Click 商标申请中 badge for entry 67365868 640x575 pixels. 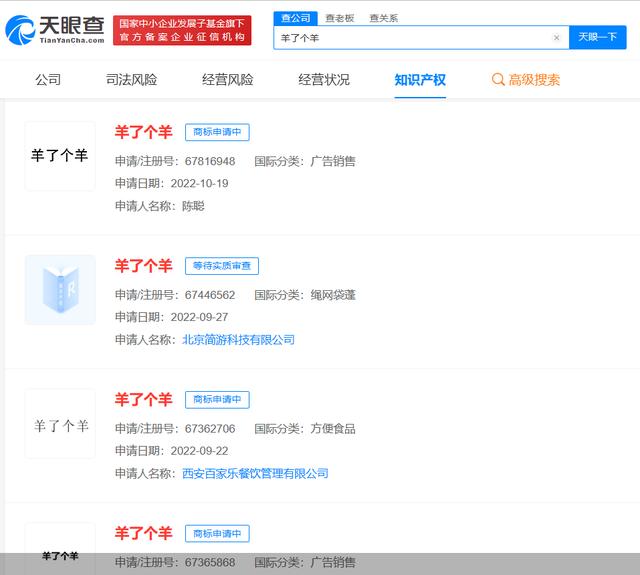pos(217,534)
